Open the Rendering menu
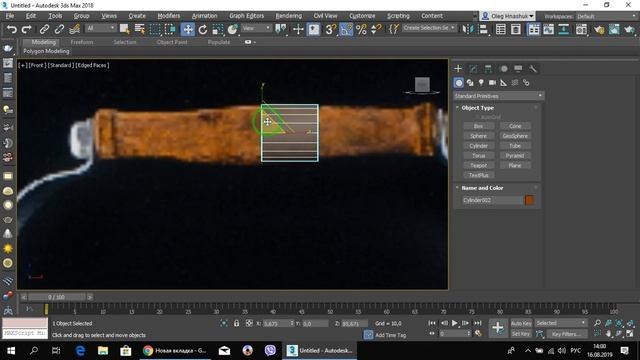Screen dimensions: 640x360 point(289,16)
